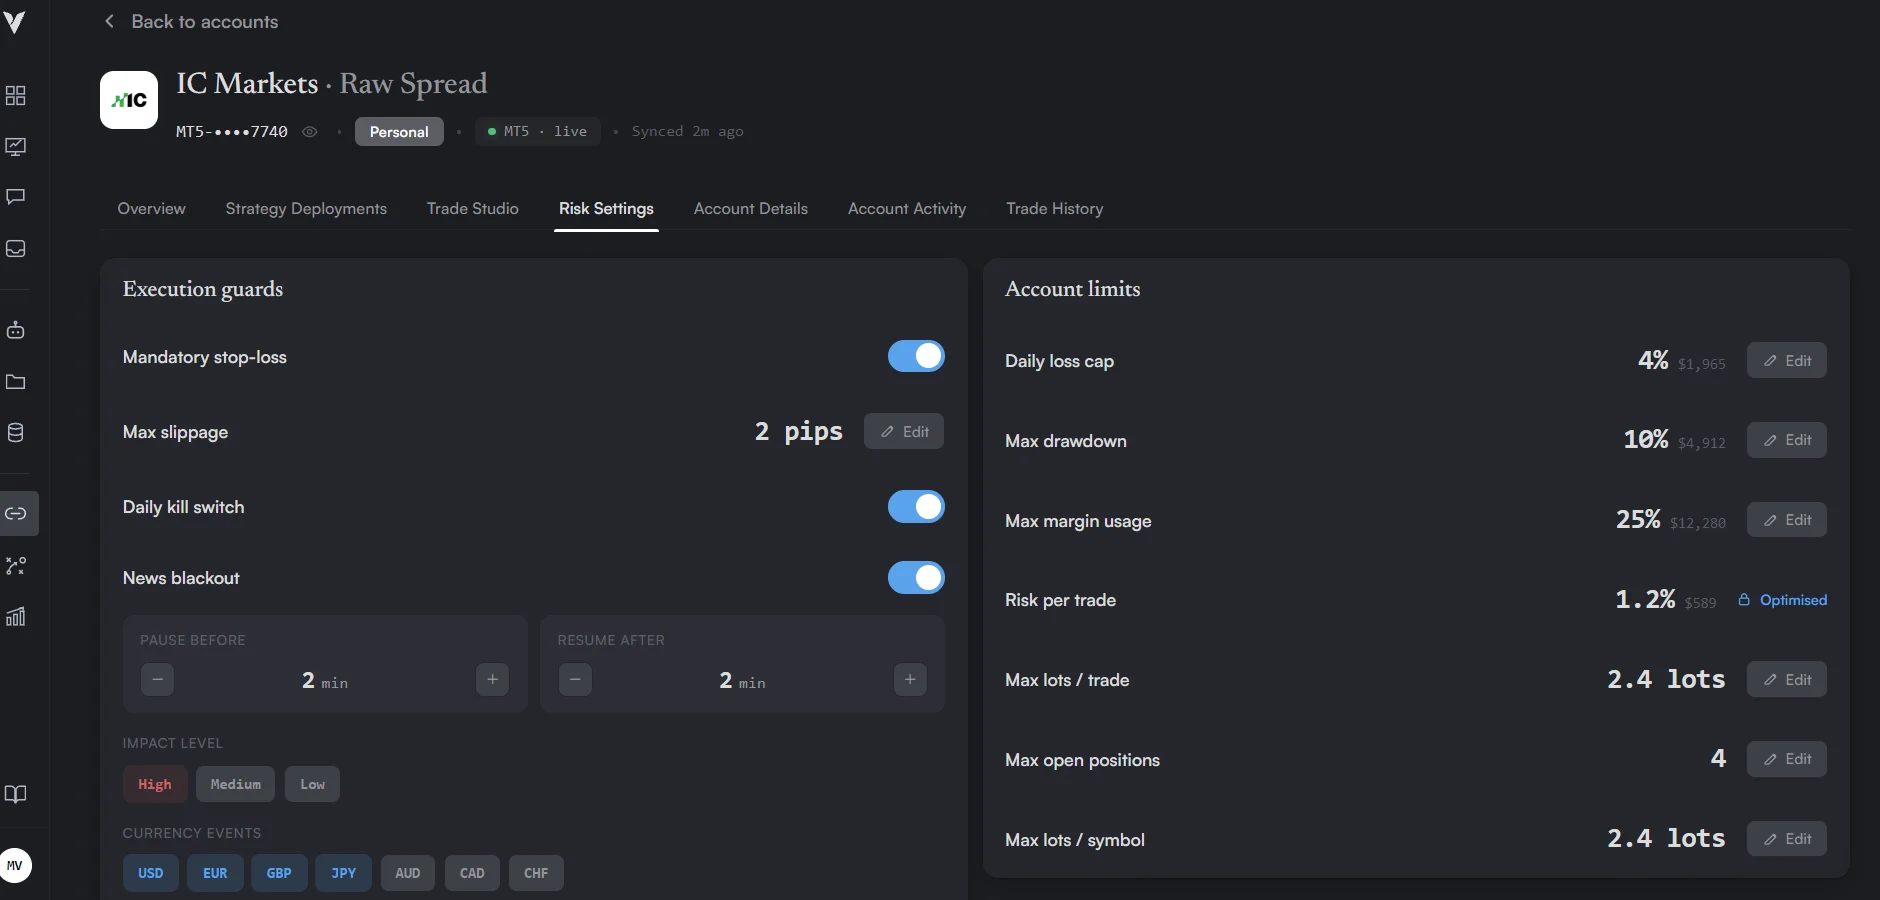Decrease Resume After minutes
The width and height of the screenshot is (1880, 900).
point(575,680)
